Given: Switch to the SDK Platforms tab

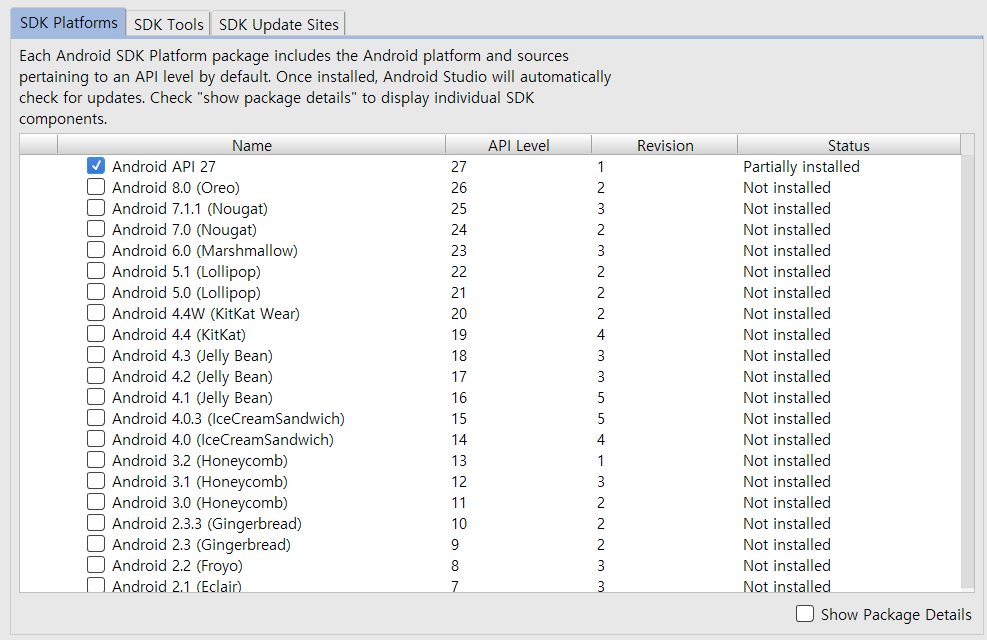Looking at the screenshot, I should 69,23.
